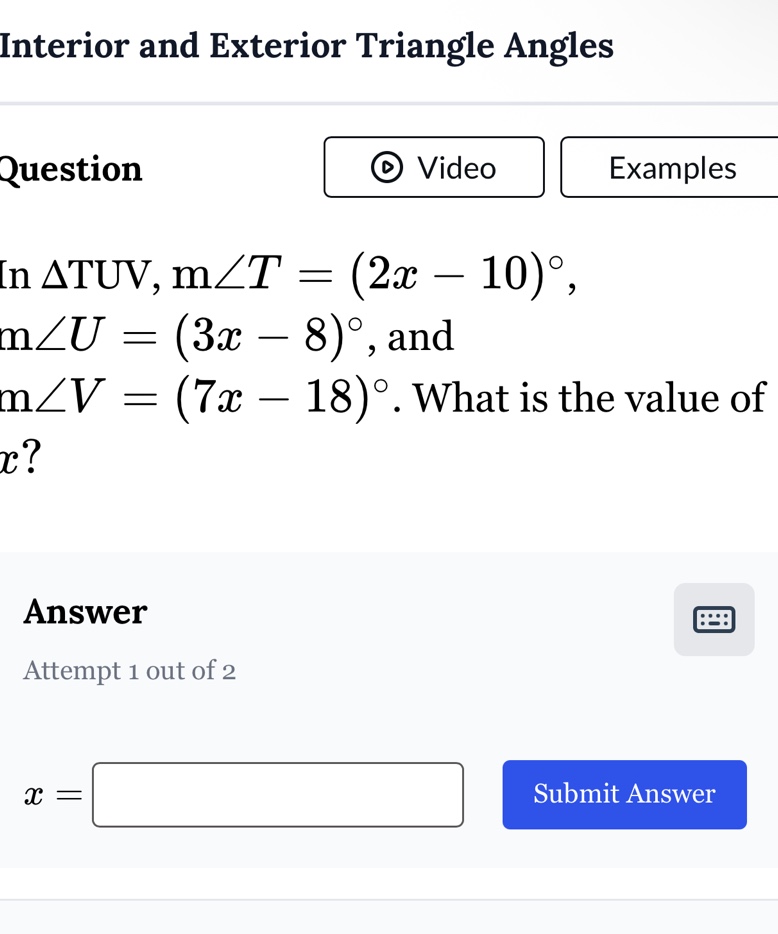Click the divider line below page title
The height and width of the screenshot is (934, 778).
(x=389, y=103)
